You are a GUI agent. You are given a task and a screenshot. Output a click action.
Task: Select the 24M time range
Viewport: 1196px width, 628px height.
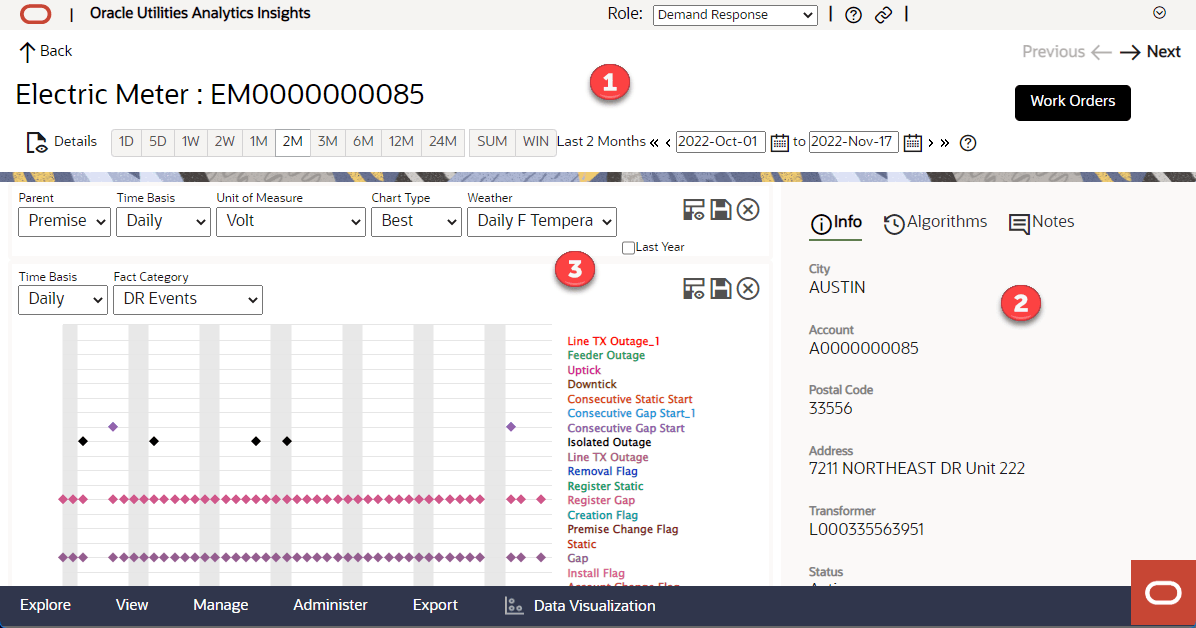tap(442, 142)
